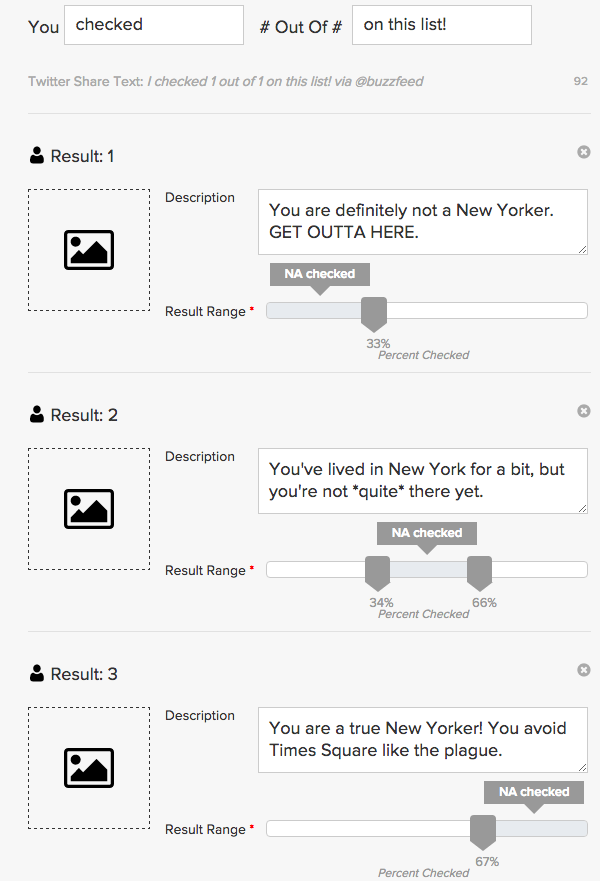
Task: Upload image in Result 1 placeholder
Action: (89, 250)
